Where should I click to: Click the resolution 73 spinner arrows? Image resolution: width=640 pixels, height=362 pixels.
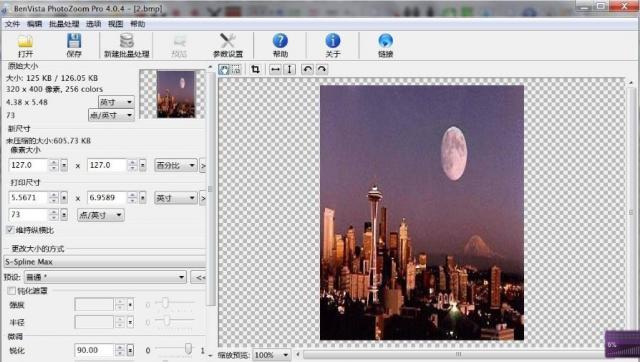click(x=54, y=215)
